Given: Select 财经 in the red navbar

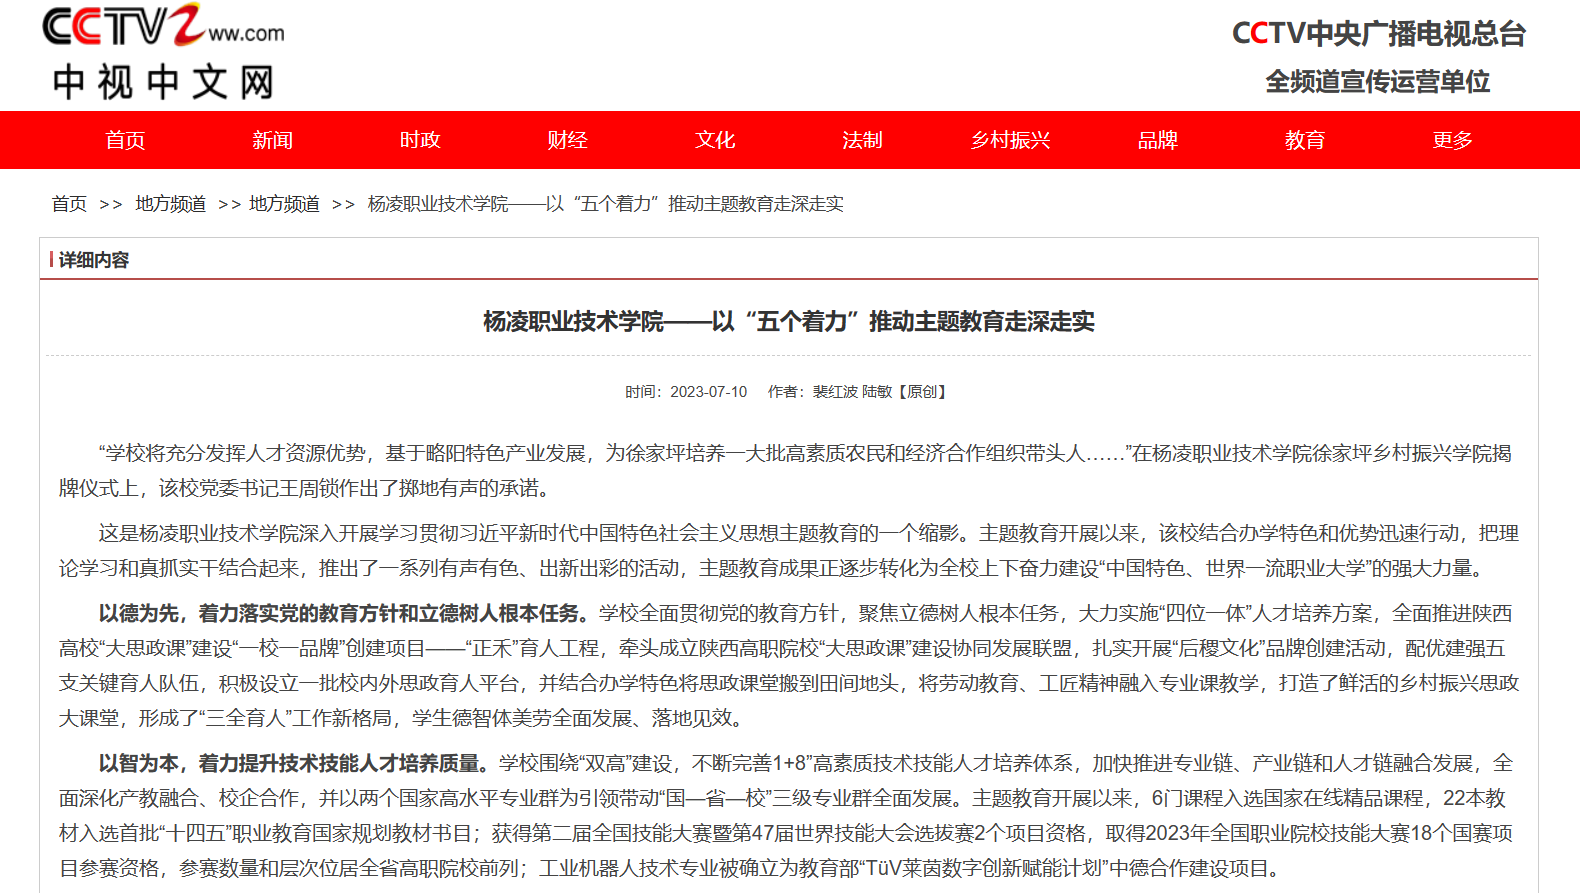Looking at the screenshot, I should [x=567, y=140].
